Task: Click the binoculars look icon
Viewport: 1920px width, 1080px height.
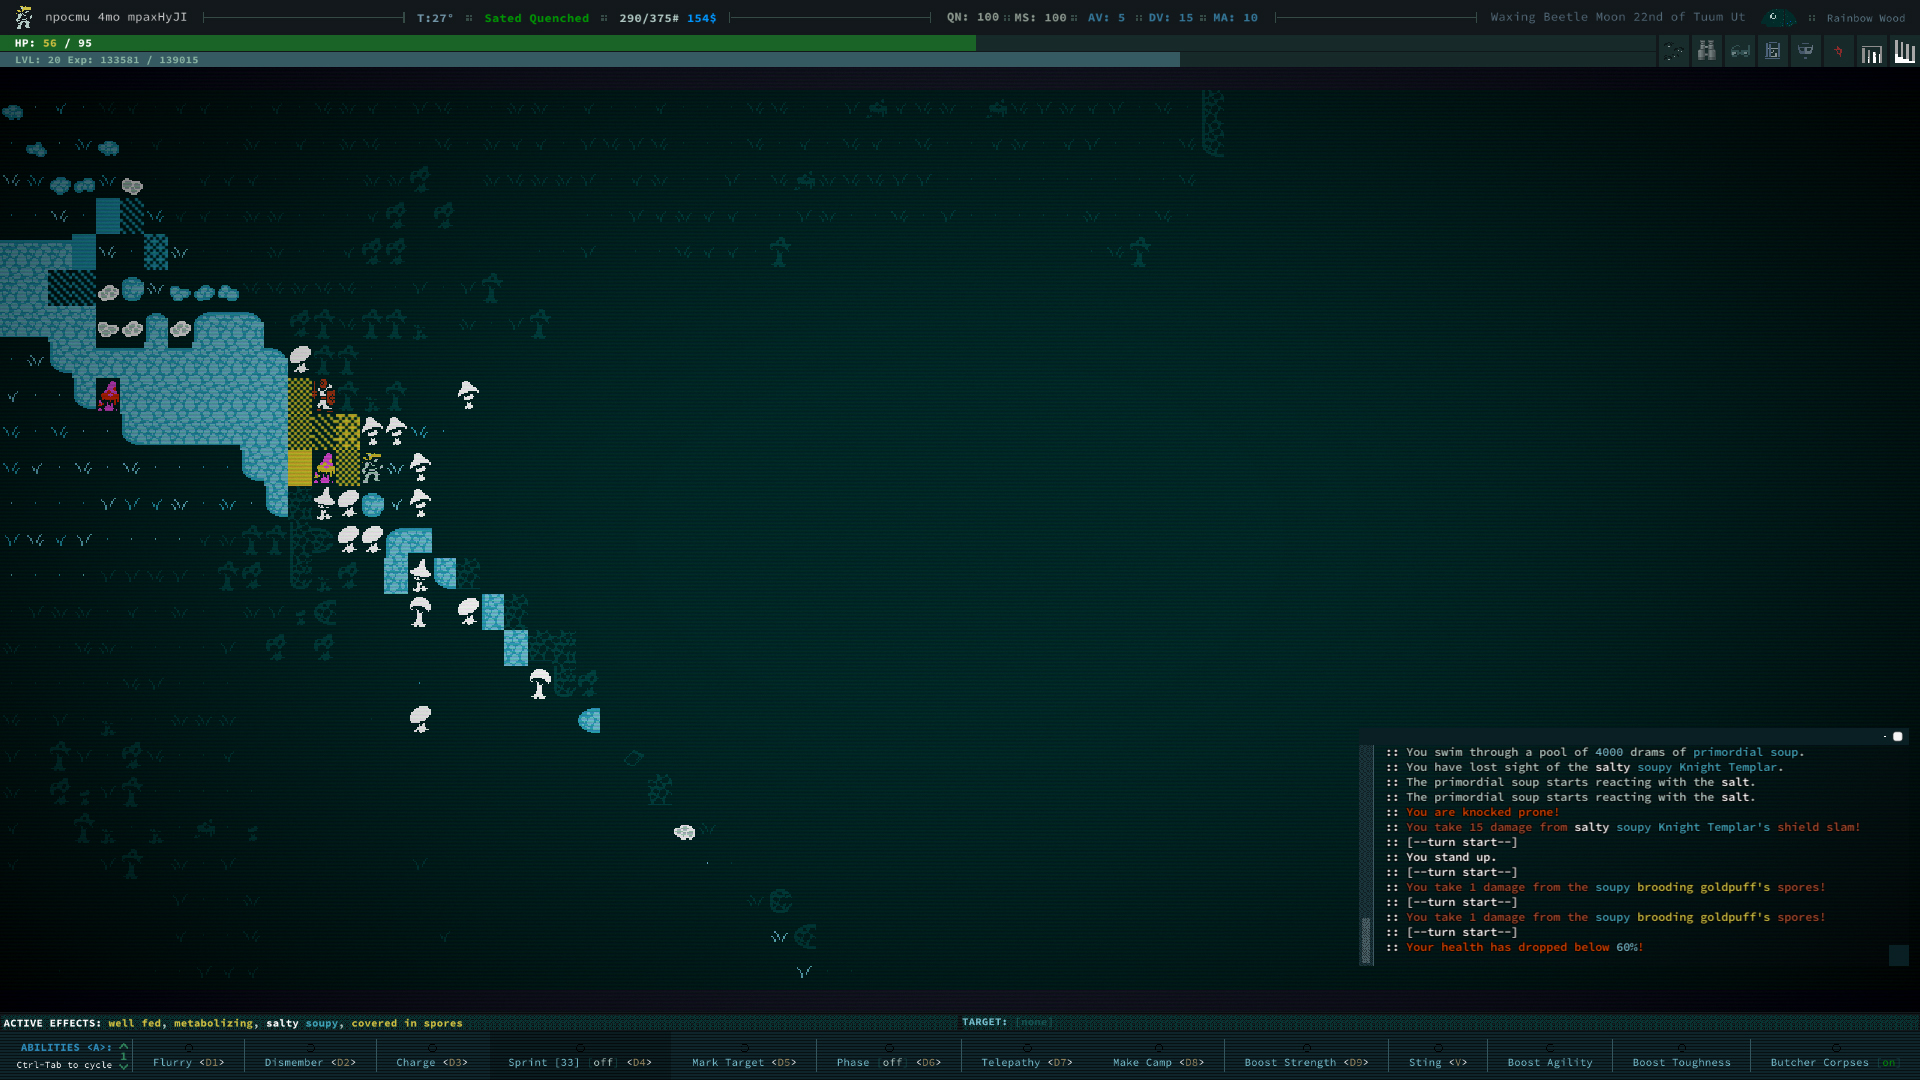Action: click(x=1706, y=51)
